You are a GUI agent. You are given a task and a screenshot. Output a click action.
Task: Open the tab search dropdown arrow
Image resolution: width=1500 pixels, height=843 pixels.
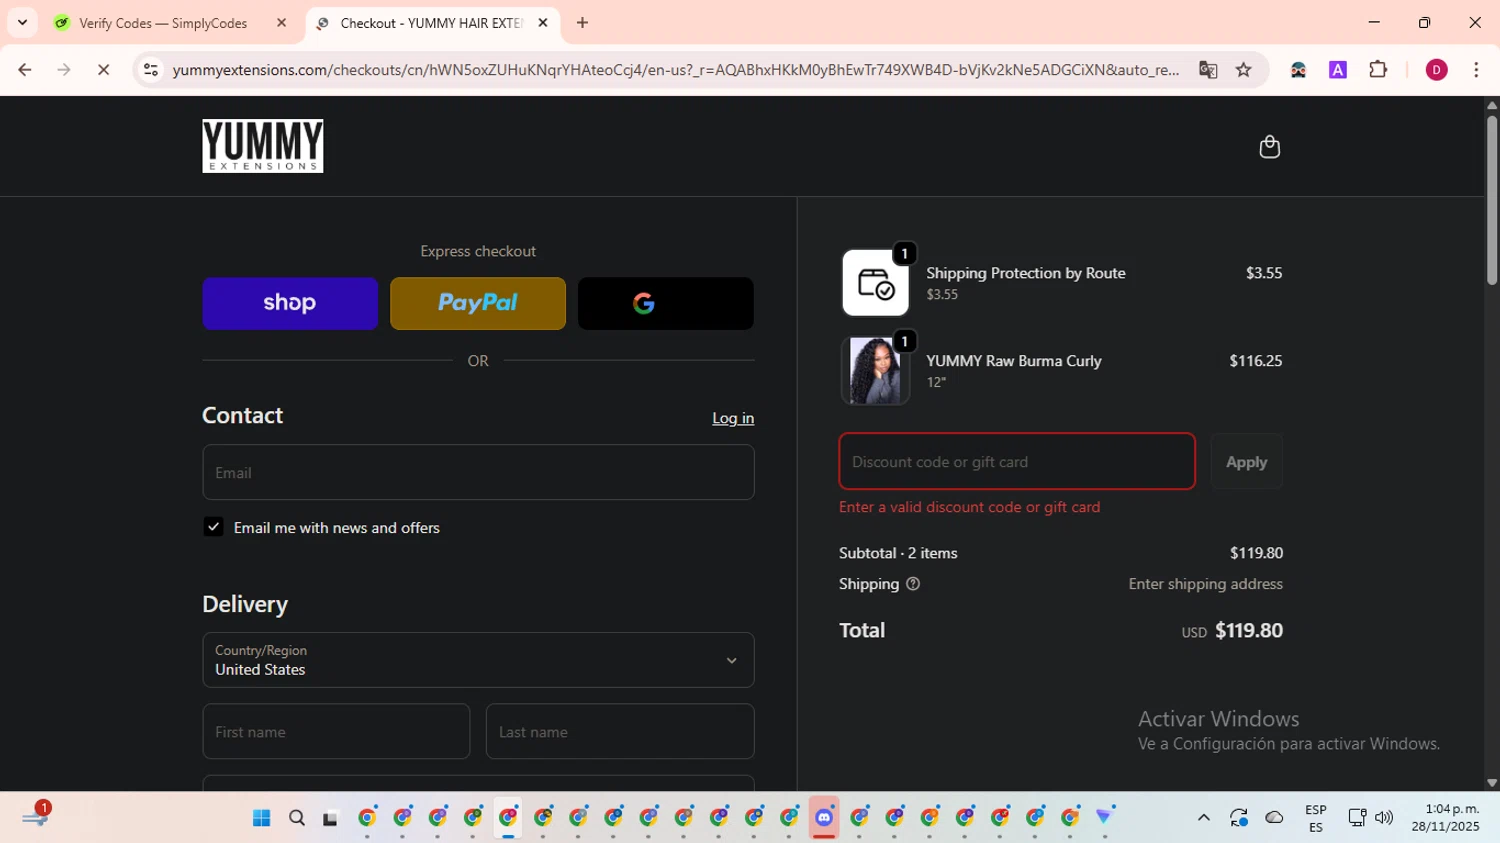22,22
